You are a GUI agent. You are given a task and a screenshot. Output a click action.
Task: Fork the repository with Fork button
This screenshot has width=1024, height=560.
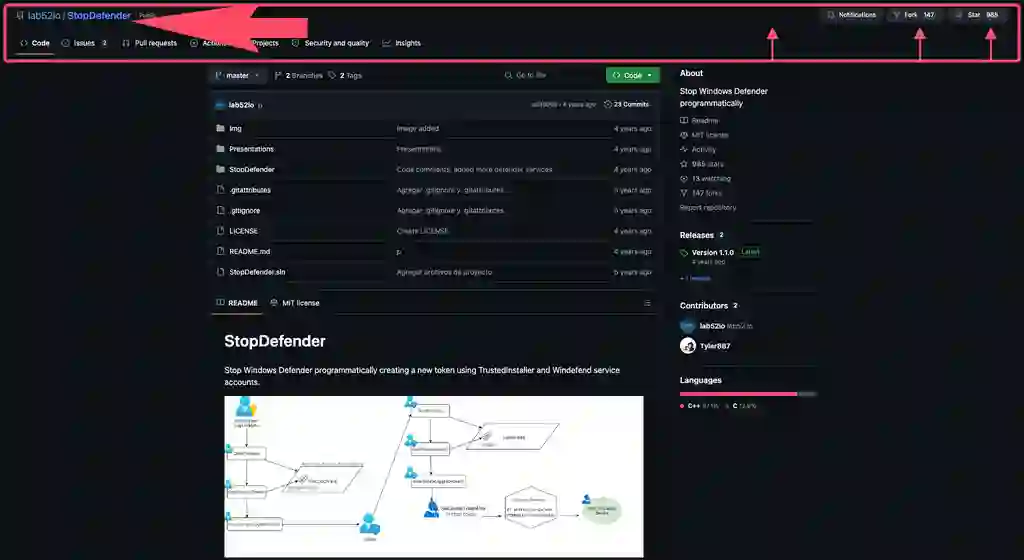click(x=914, y=15)
